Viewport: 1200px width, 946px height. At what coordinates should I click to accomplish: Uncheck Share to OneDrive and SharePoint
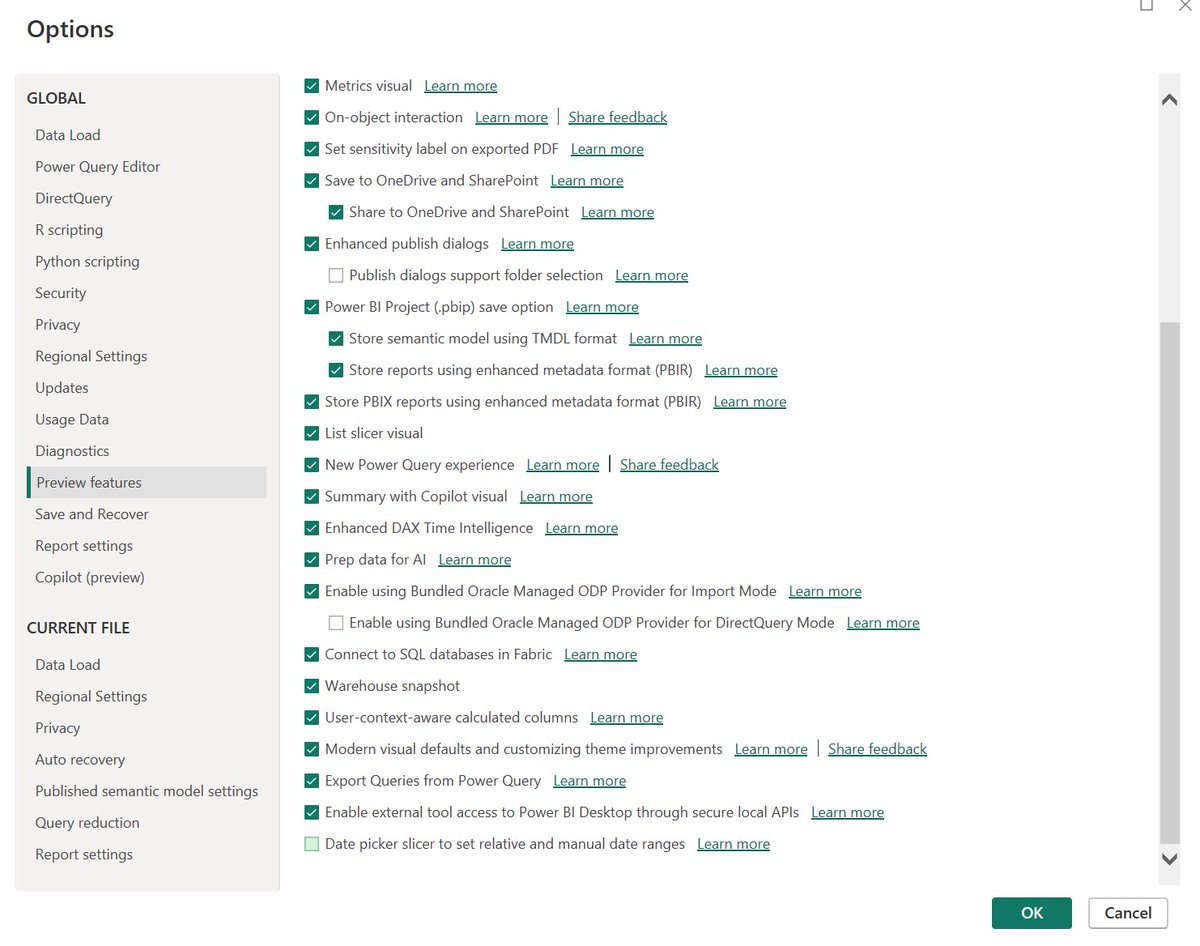[x=336, y=212]
